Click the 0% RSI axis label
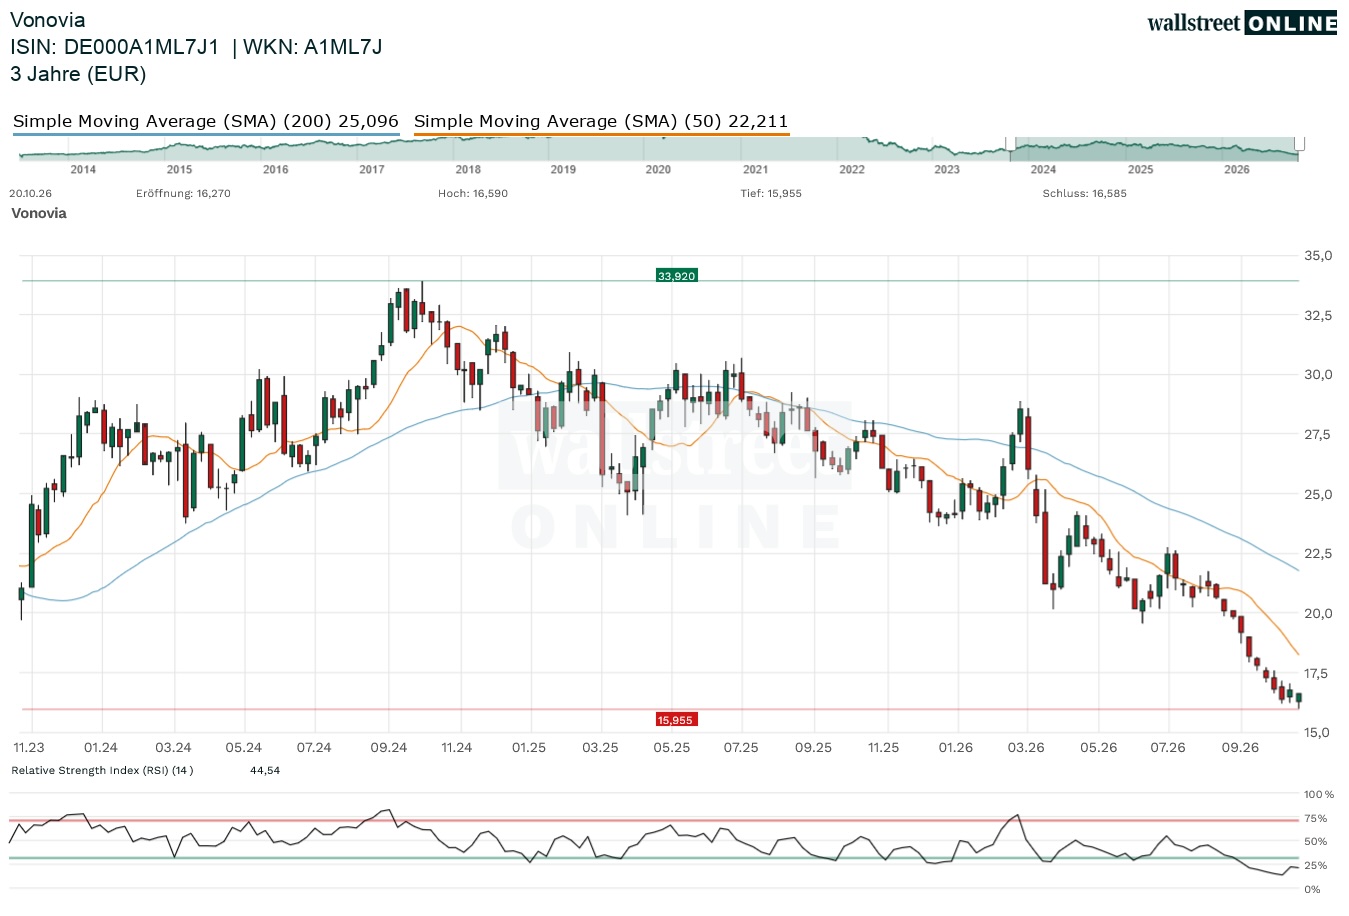The image size is (1349, 916). pyautogui.click(x=1313, y=889)
